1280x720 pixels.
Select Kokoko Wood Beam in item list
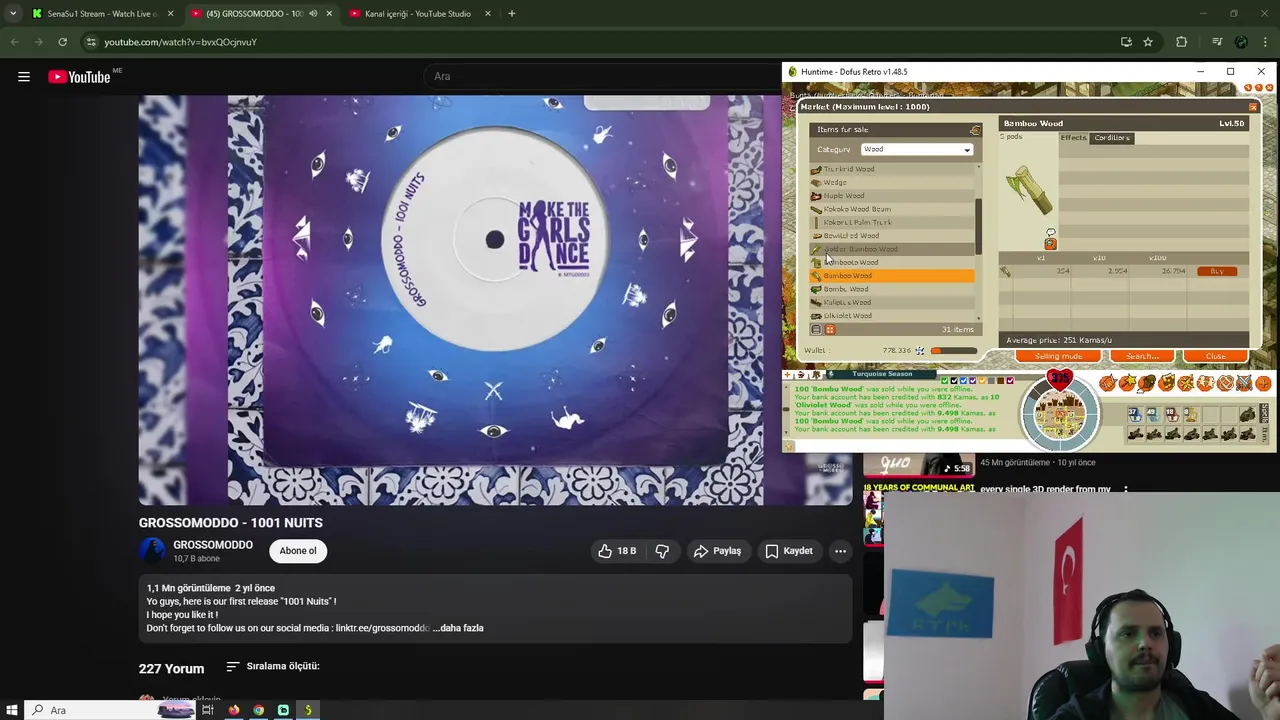[892, 209]
